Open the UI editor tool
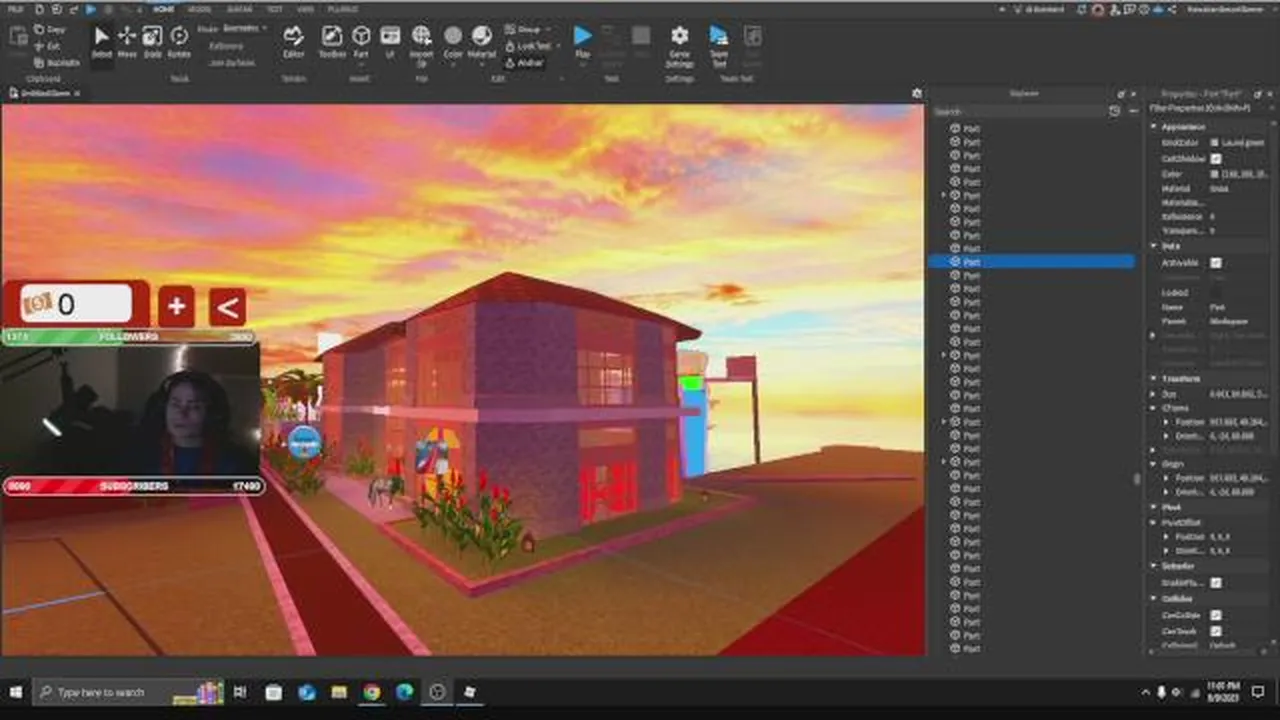Viewport: 1280px width, 720px height. (x=390, y=41)
